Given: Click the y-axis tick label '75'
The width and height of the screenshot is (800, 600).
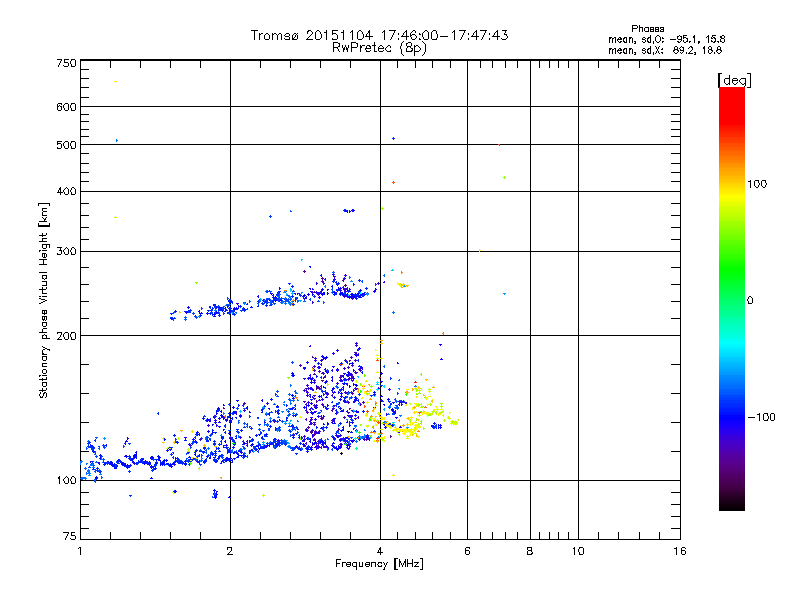Looking at the screenshot, I should click(x=69, y=536).
